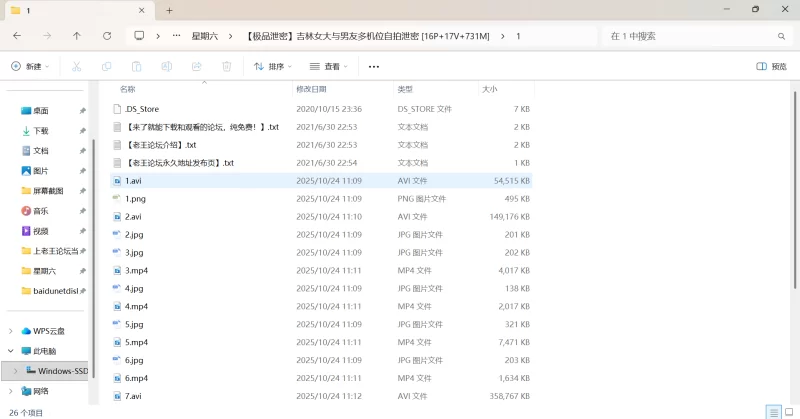The width and height of the screenshot is (800, 419).
Task: Switch to the details view layout button
Action: (773, 412)
